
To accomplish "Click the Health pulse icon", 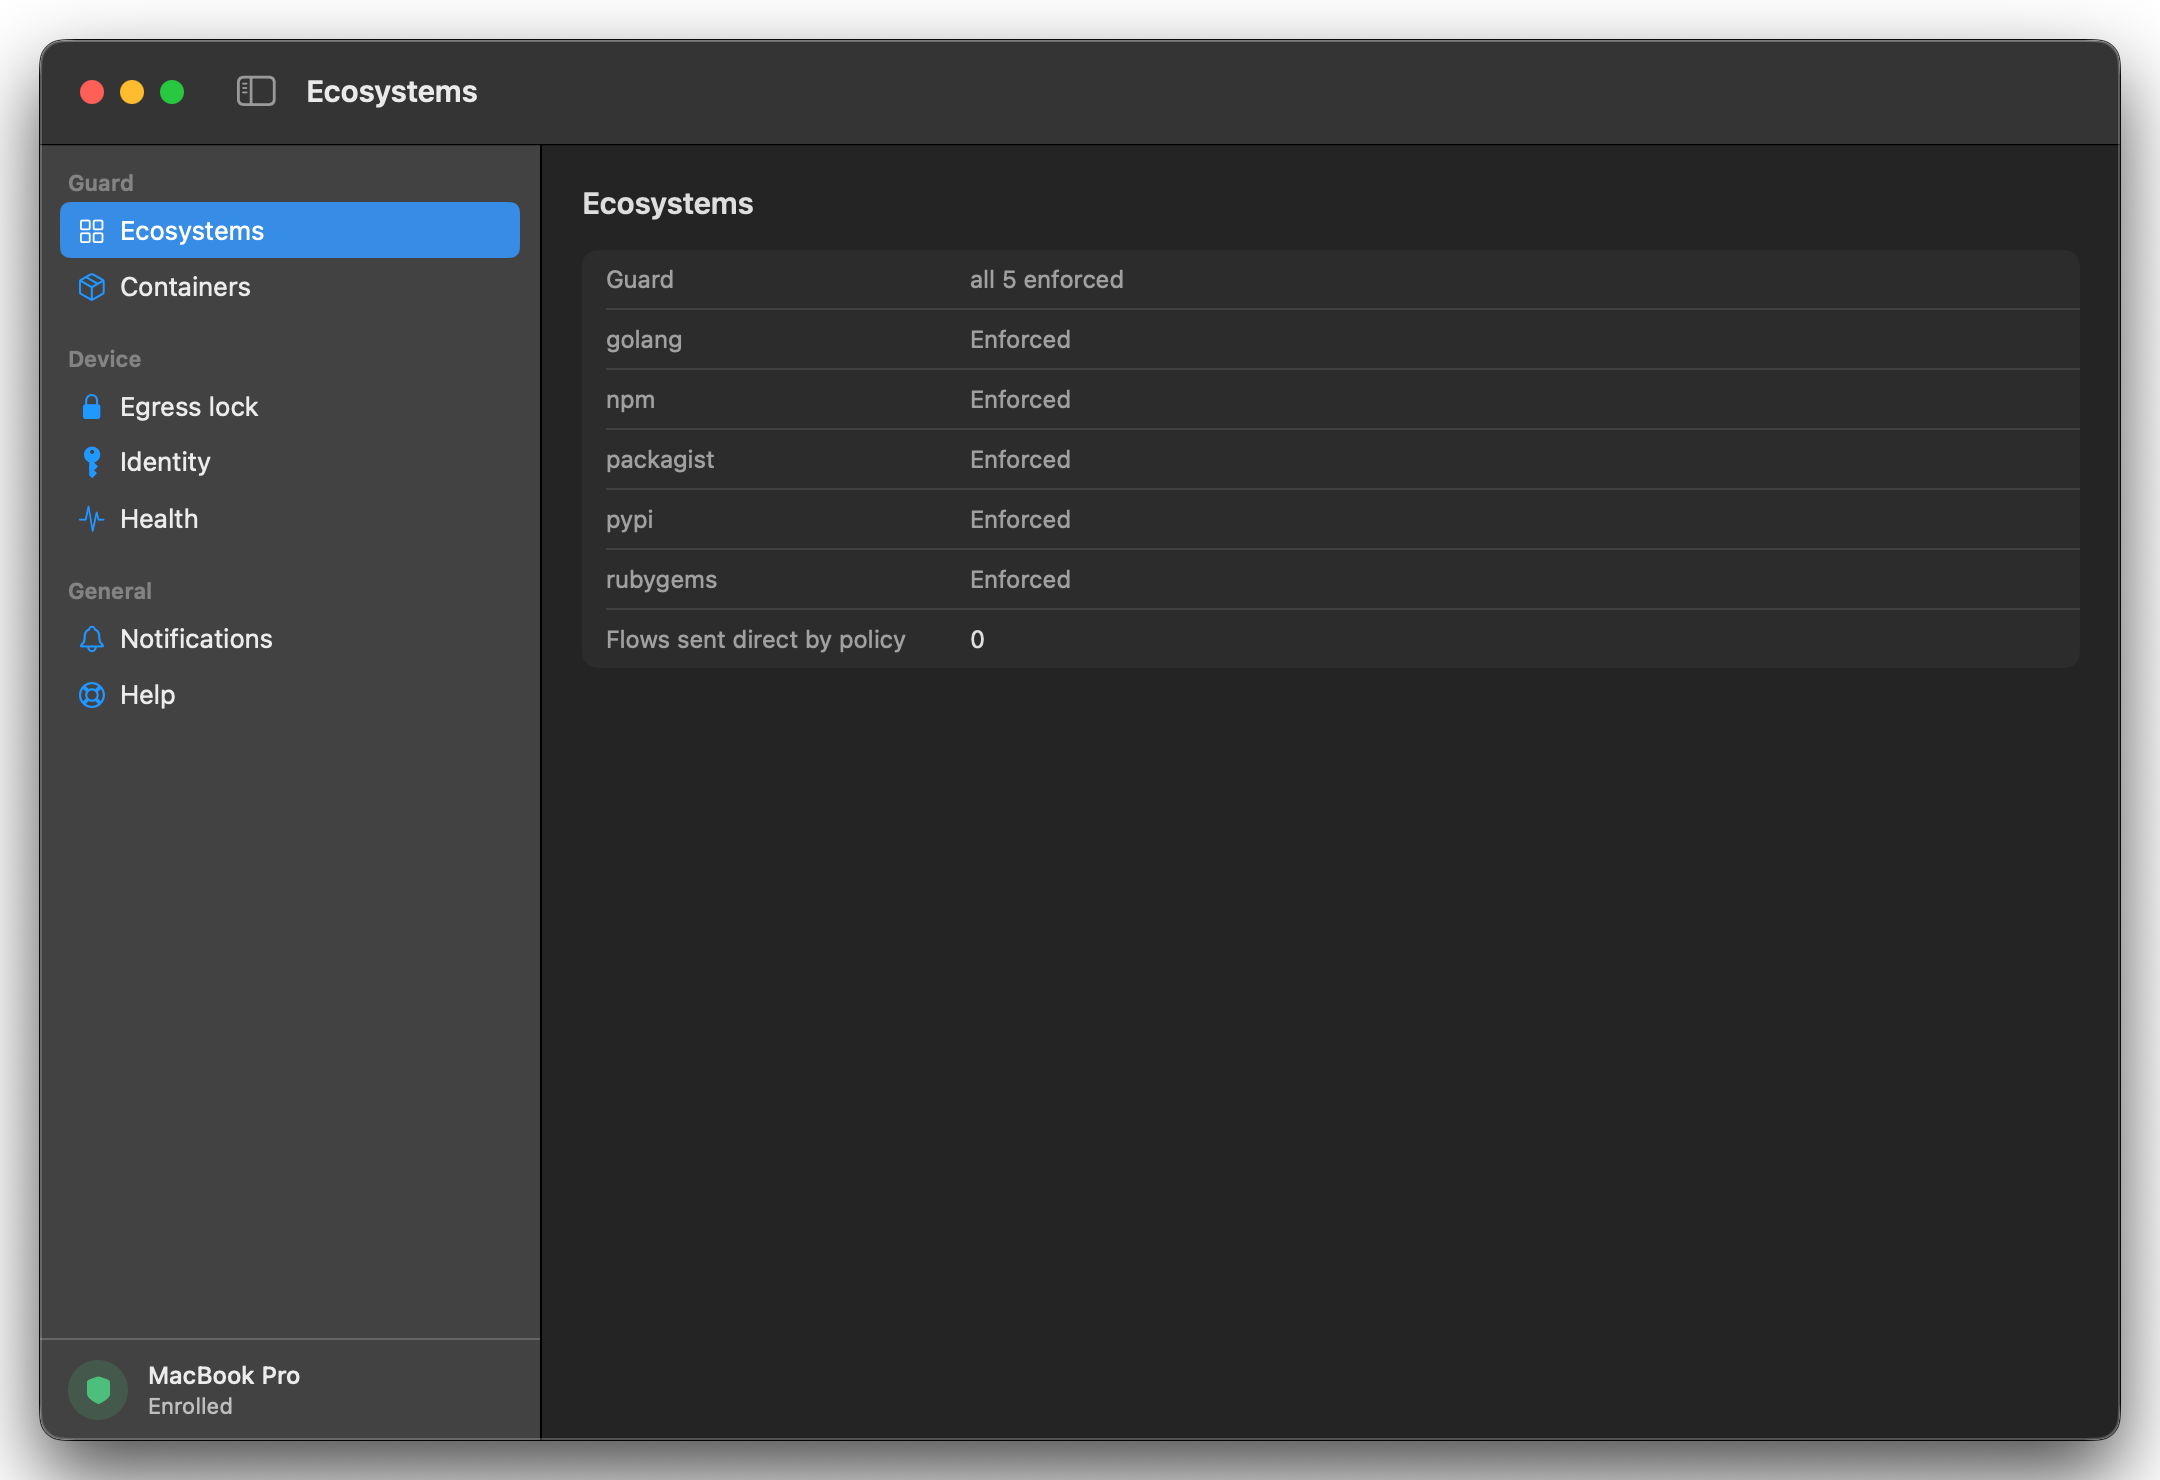I will 92,518.
